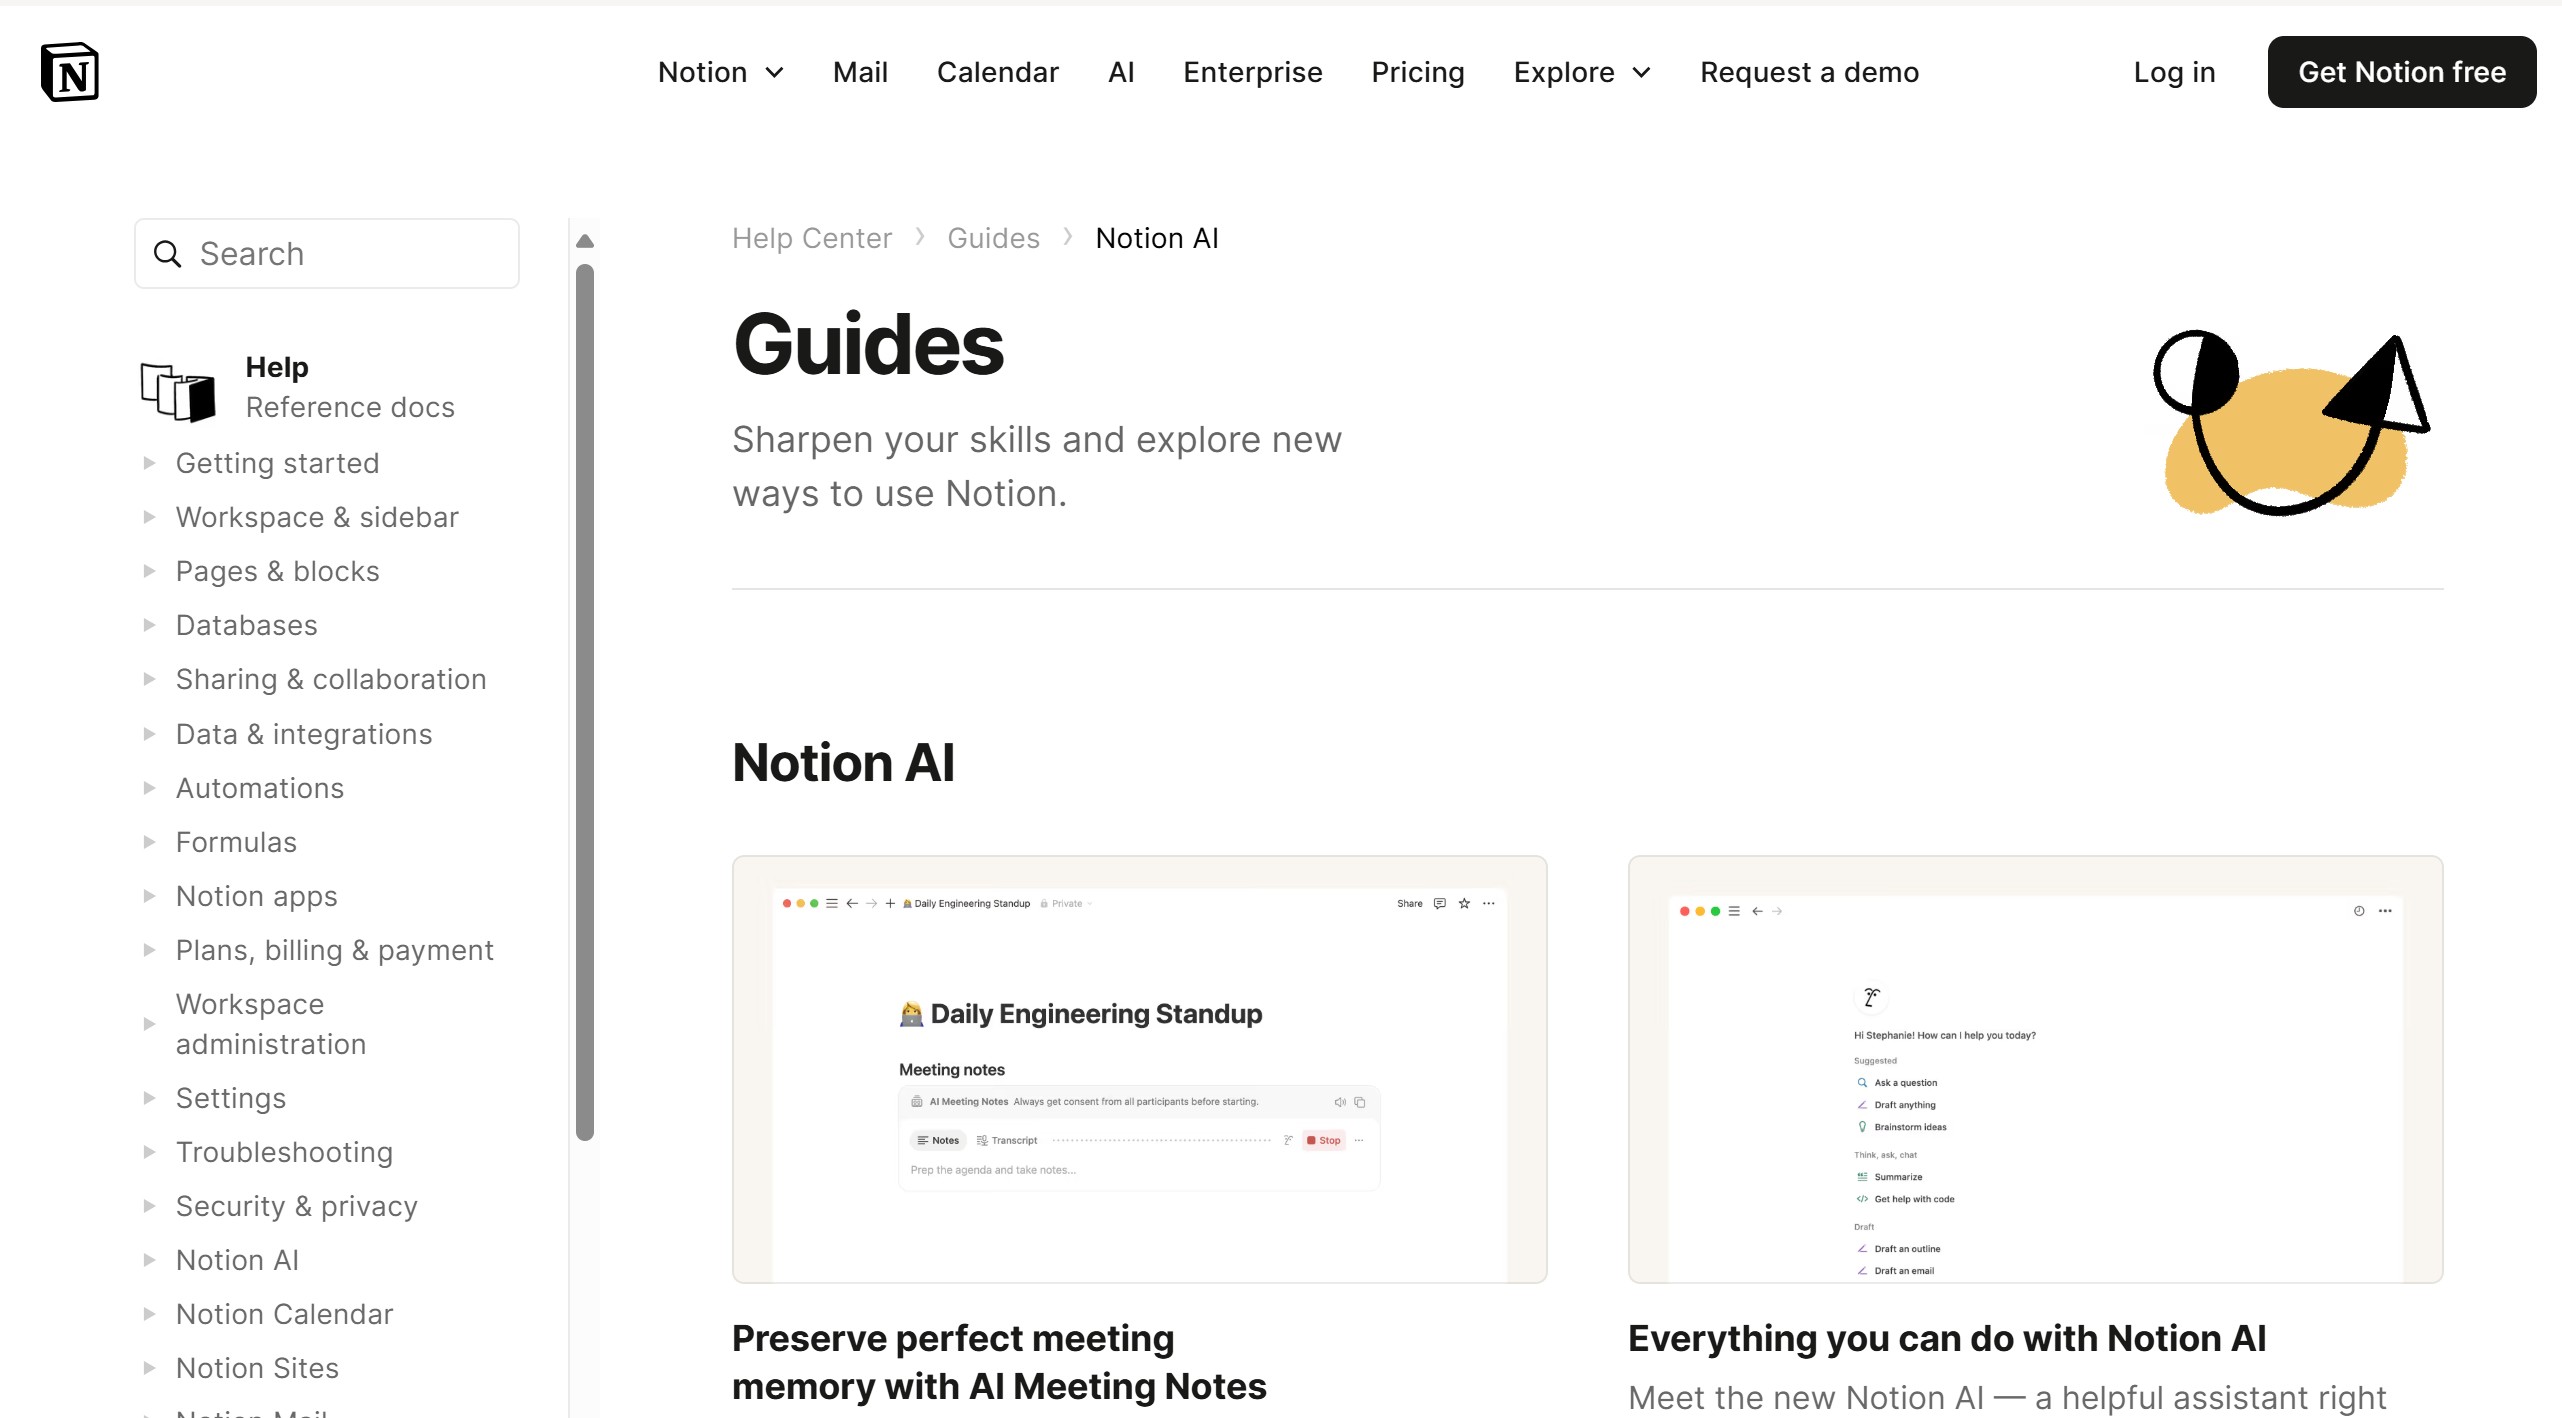Select Notion apps in sidebar
Screen dimensions: 2562x1418
(x=256, y=896)
